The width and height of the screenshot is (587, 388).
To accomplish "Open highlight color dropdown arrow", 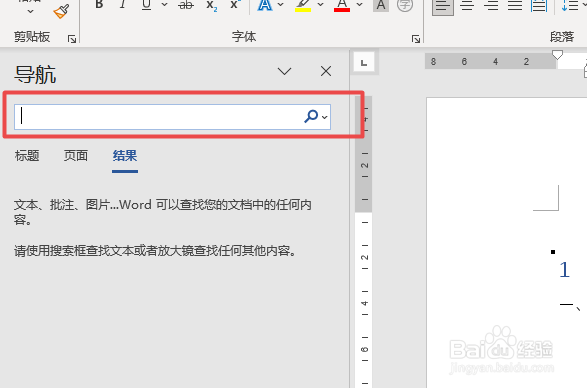I will pyautogui.click(x=320, y=4).
